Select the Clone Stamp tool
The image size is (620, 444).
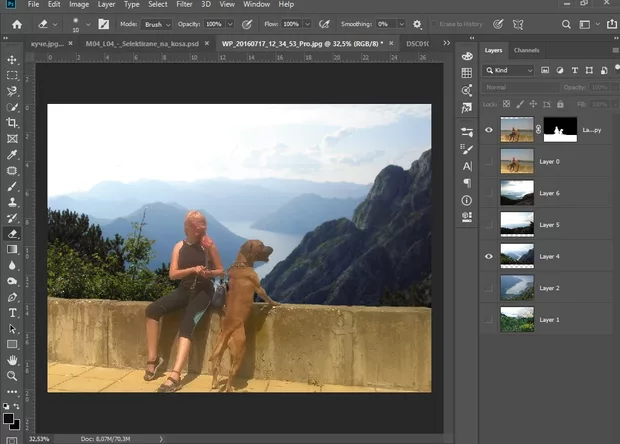click(12, 202)
